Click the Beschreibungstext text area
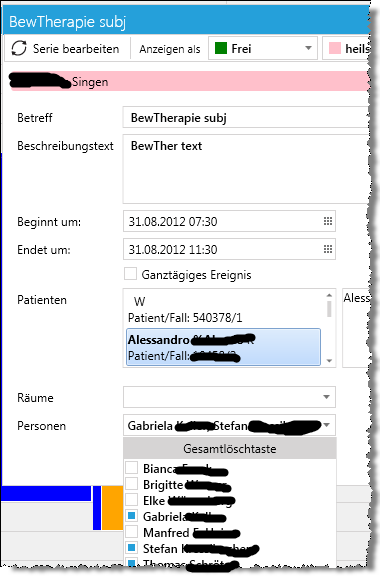 pyautogui.click(x=245, y=169)
